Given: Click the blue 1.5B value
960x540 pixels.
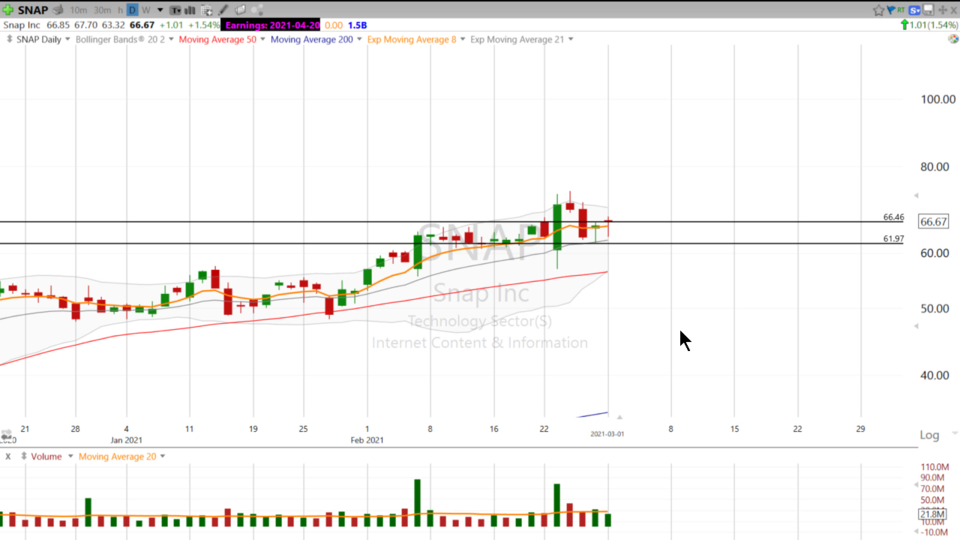Looking at the screenshot, I should pyautogui.click(x=358, y=25).
